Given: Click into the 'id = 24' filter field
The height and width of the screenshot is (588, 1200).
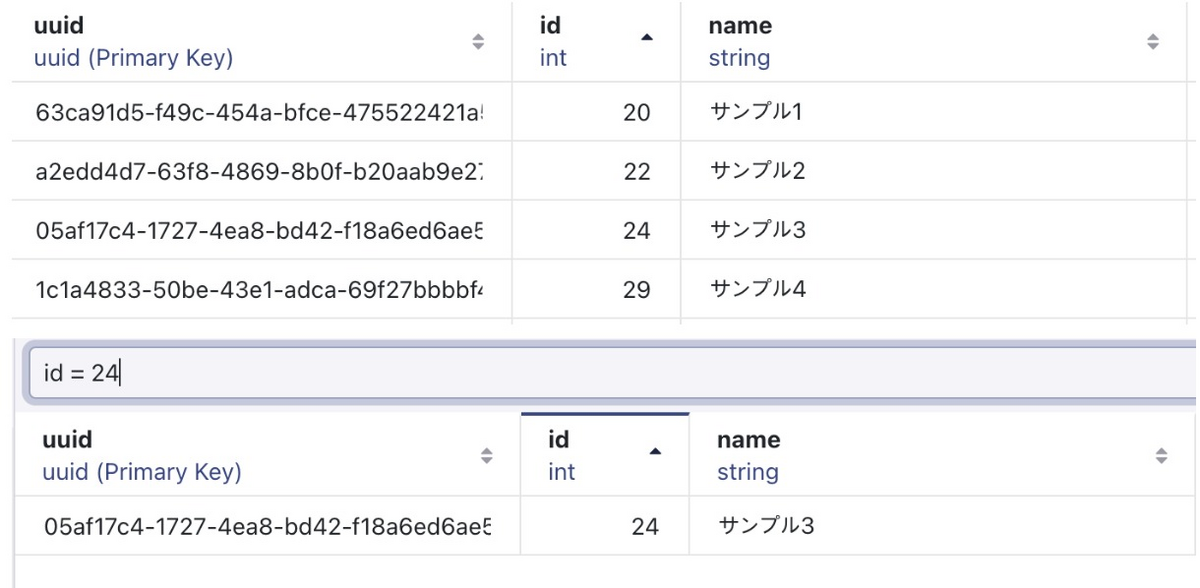Looking at the screenshot, I should pyautogui.click(x=612, y=374).
